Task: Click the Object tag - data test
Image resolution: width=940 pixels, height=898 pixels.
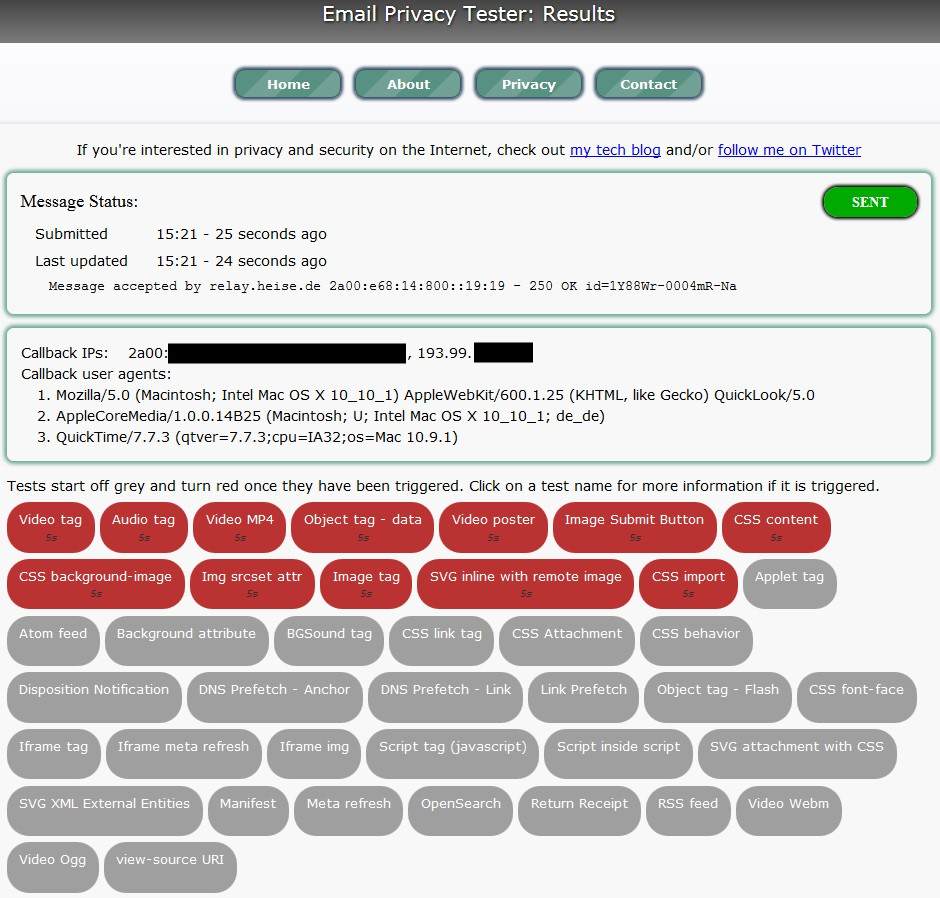Action: click(363, 527)
